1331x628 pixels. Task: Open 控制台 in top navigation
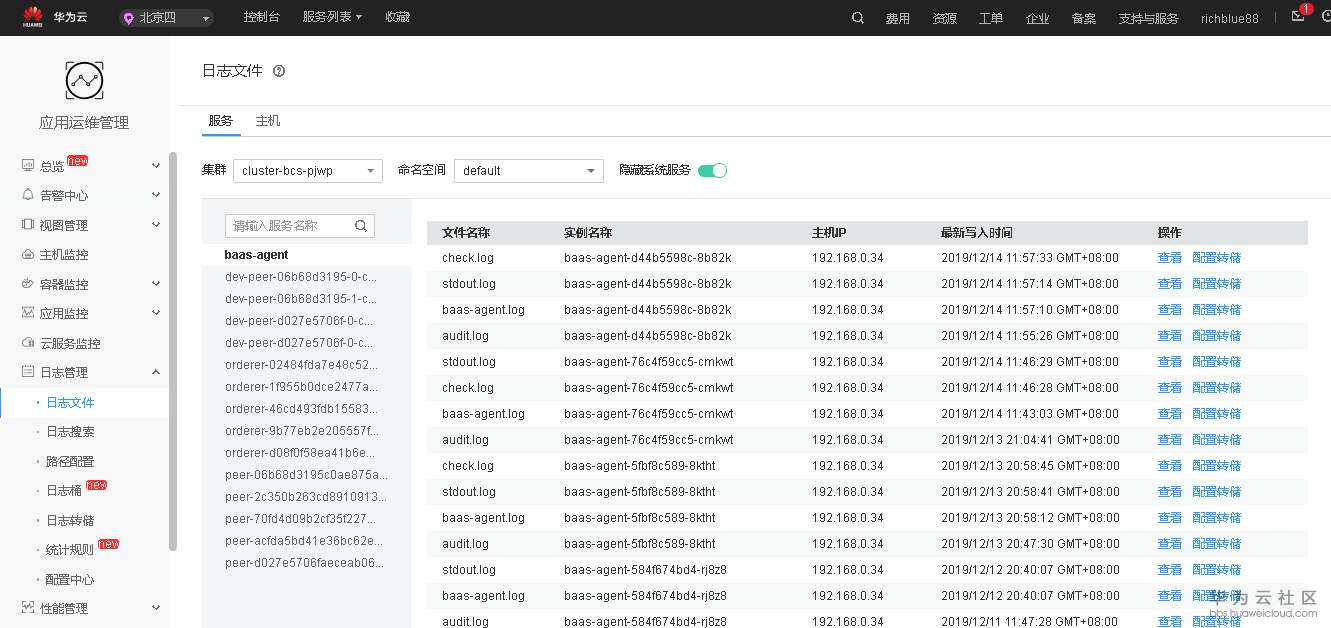[262, 17]
